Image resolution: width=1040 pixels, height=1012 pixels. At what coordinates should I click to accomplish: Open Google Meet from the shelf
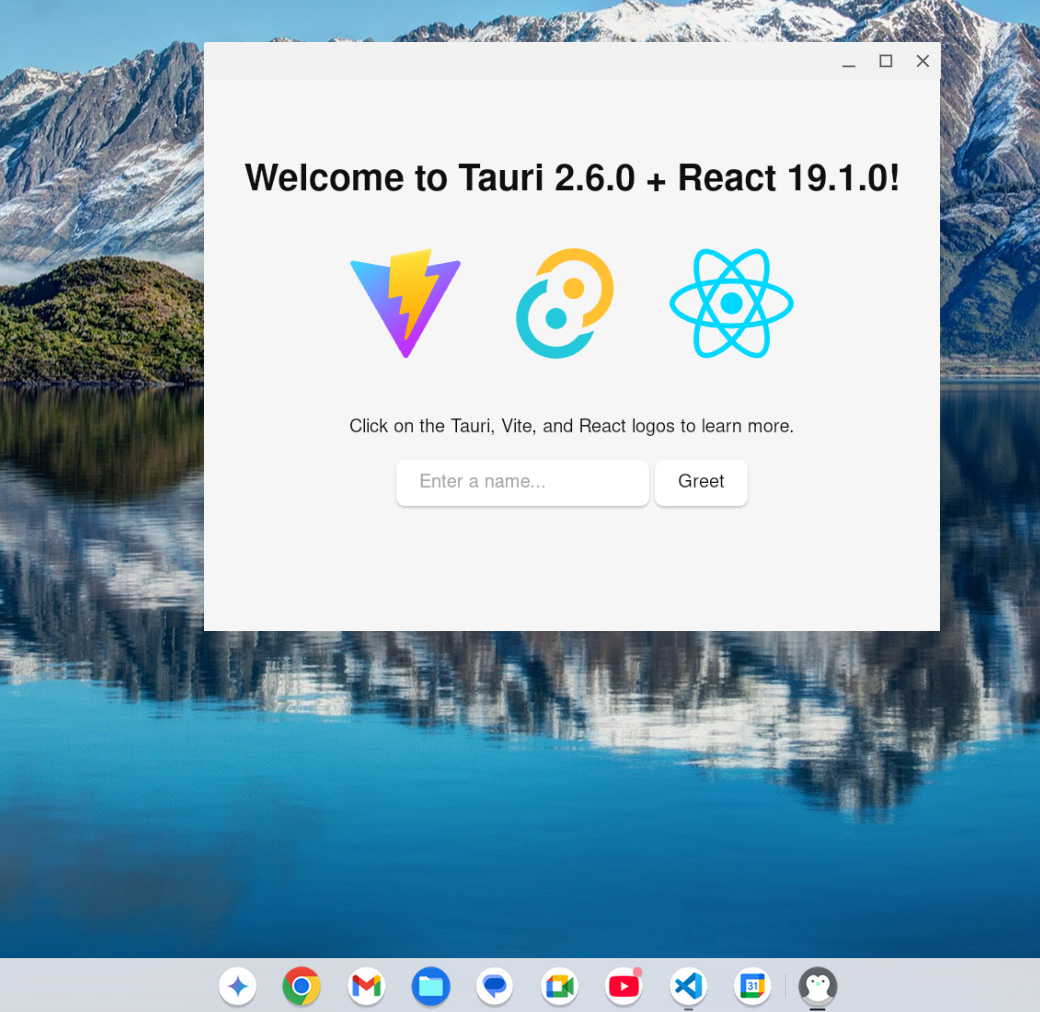tap(559, 986)
